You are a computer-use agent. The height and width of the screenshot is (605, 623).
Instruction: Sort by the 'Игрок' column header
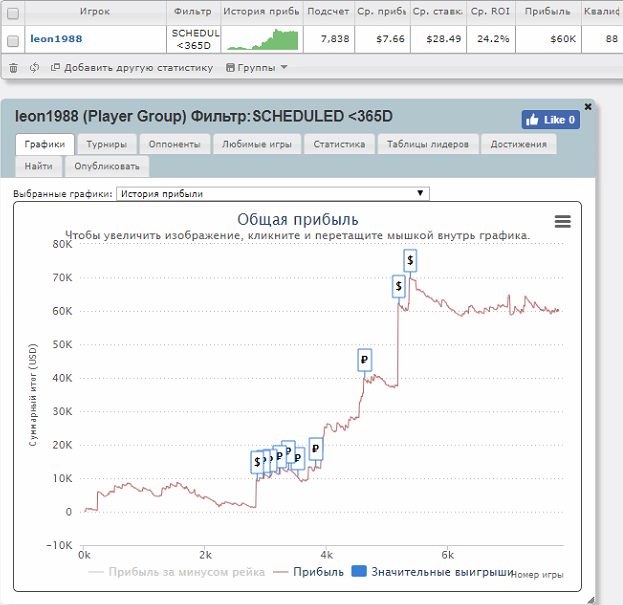pos(95,12)
